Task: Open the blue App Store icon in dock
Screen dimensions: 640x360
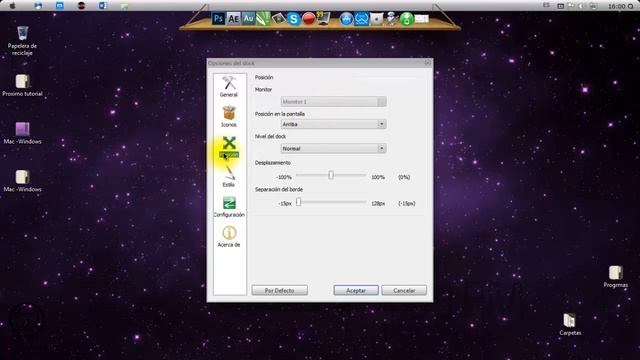Action: tap(346, 19)
